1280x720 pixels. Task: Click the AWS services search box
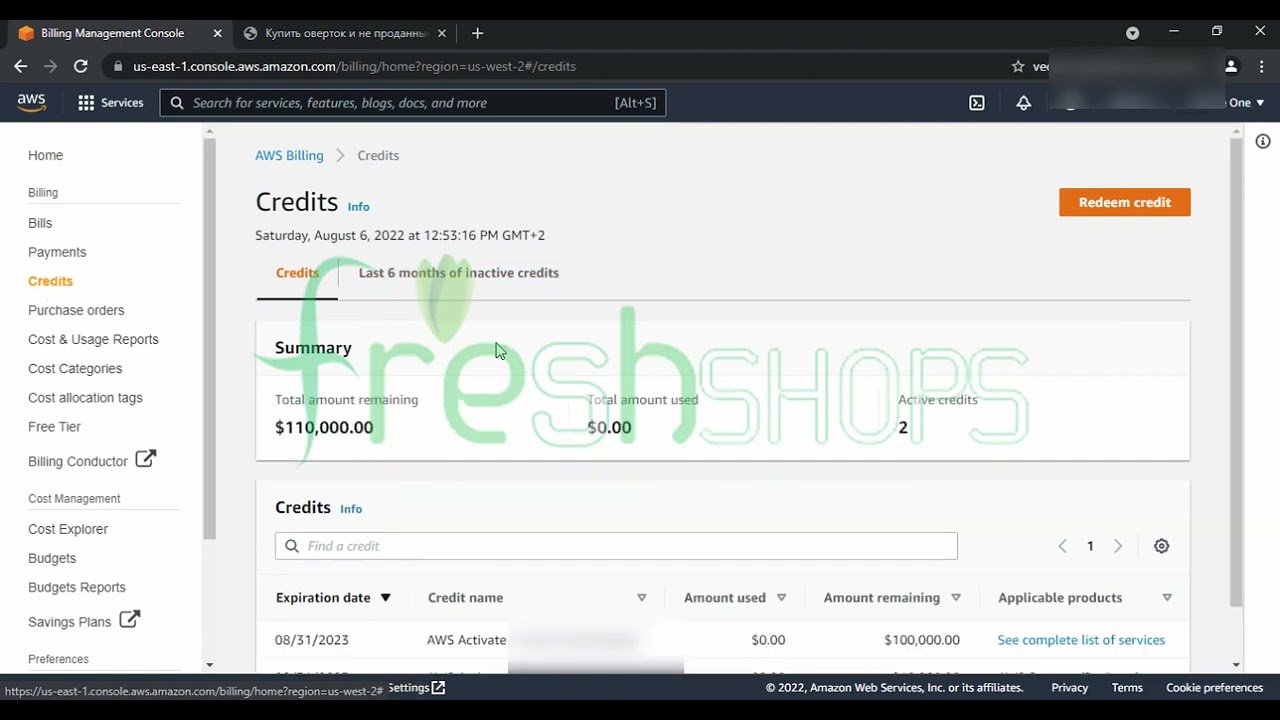click(412, 103)
